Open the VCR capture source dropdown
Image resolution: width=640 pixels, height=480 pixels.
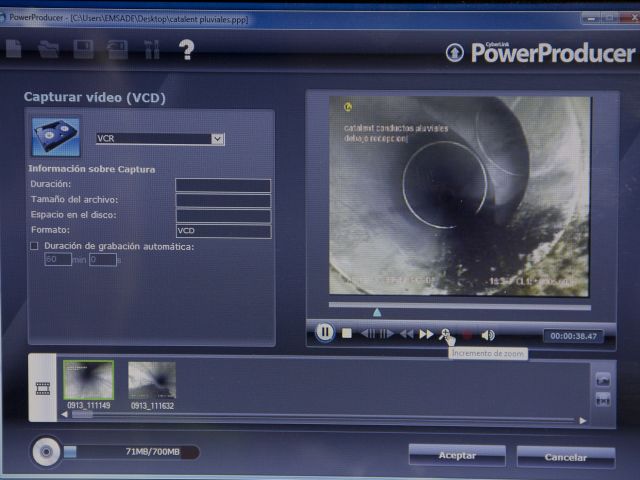coord(218,139)
